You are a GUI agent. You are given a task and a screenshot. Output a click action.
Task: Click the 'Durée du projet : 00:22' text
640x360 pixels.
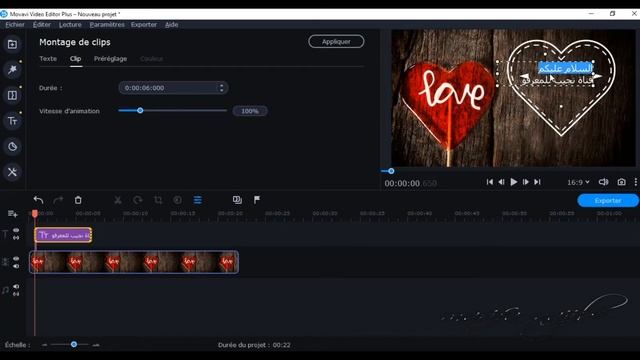click(x=254, y=345)
